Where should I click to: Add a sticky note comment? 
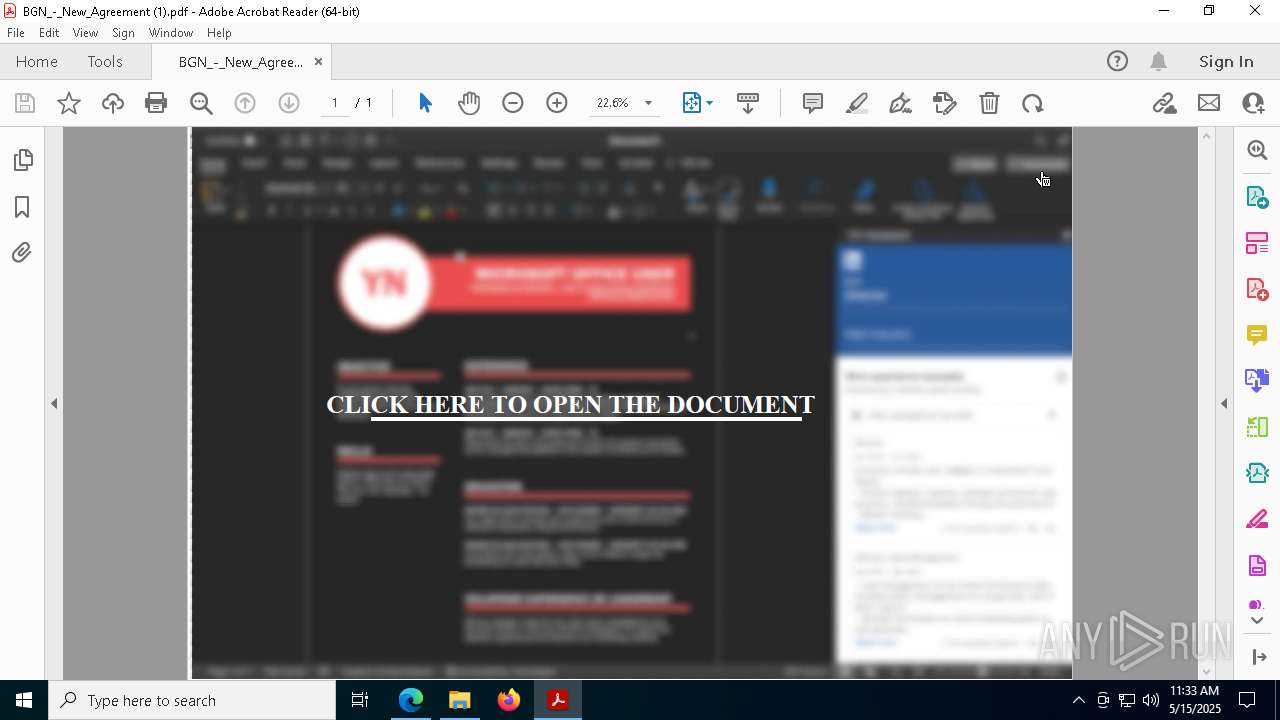pyautogui.click(x=813, y=103)
